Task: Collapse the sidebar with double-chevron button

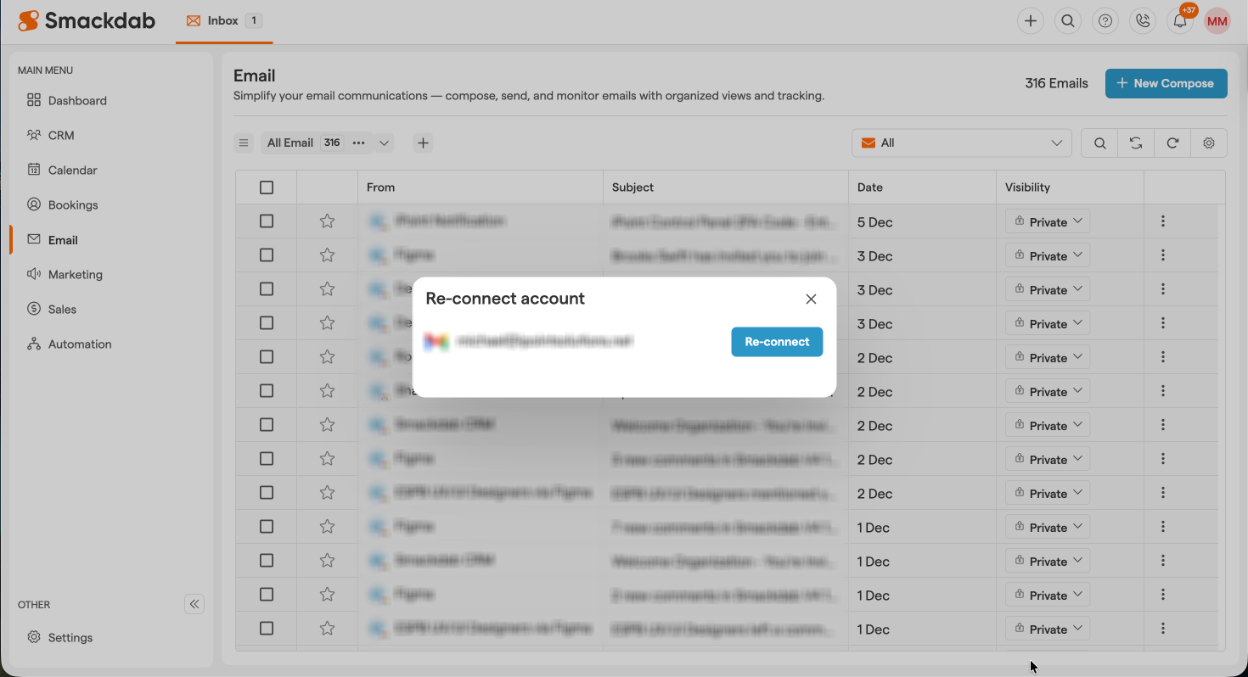Action: [194, 604]
